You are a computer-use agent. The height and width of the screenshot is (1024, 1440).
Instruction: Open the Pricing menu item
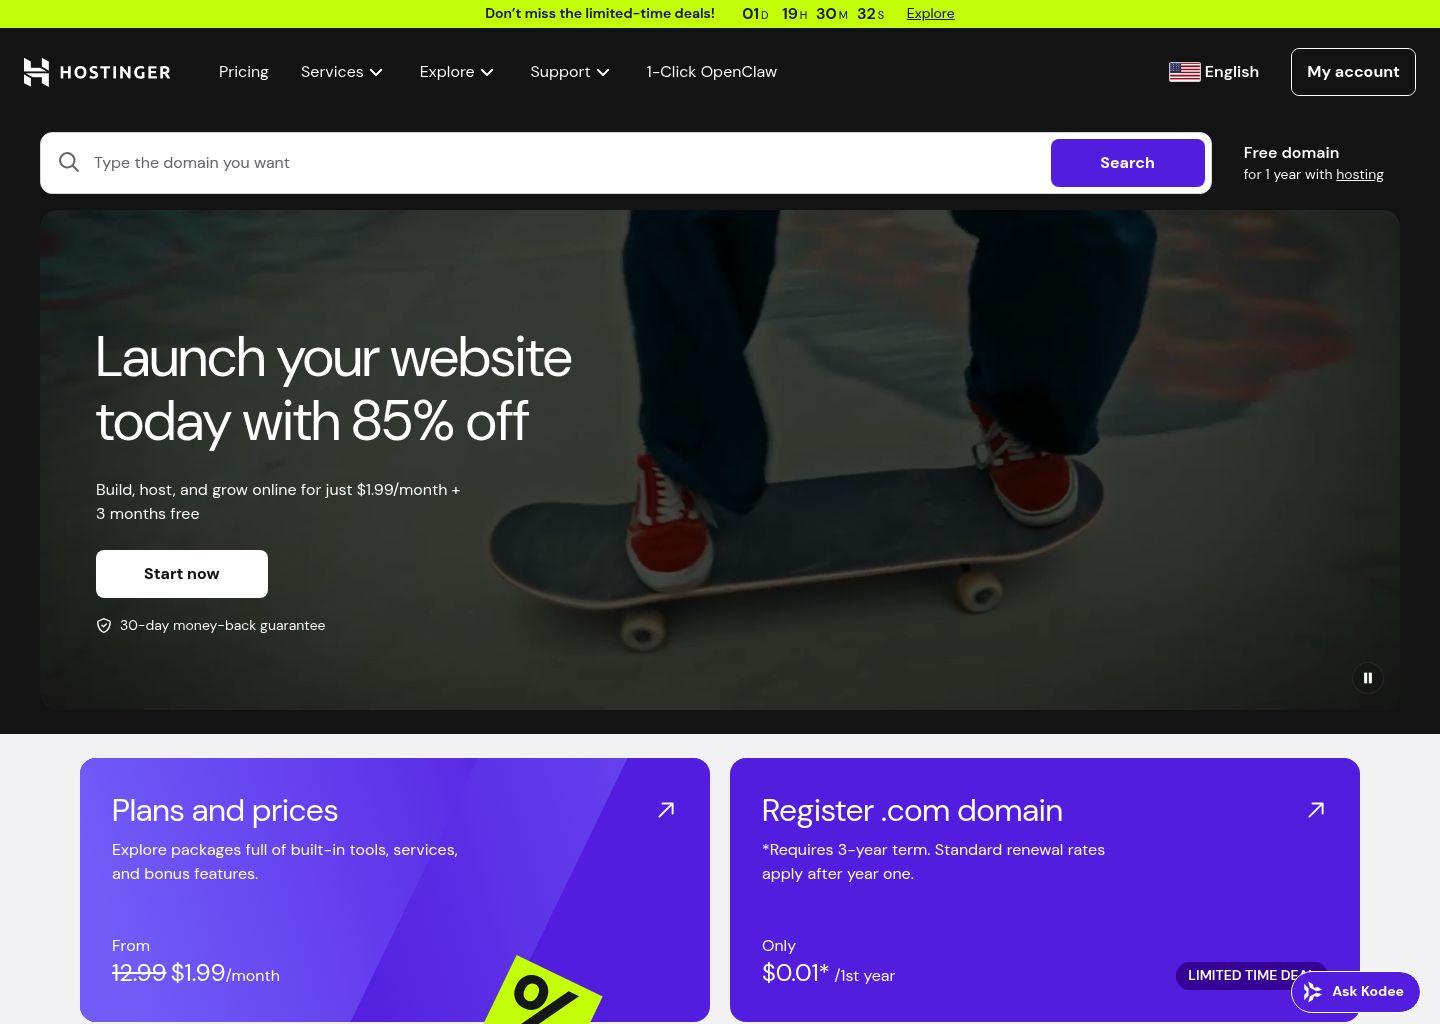click(244, 72)
